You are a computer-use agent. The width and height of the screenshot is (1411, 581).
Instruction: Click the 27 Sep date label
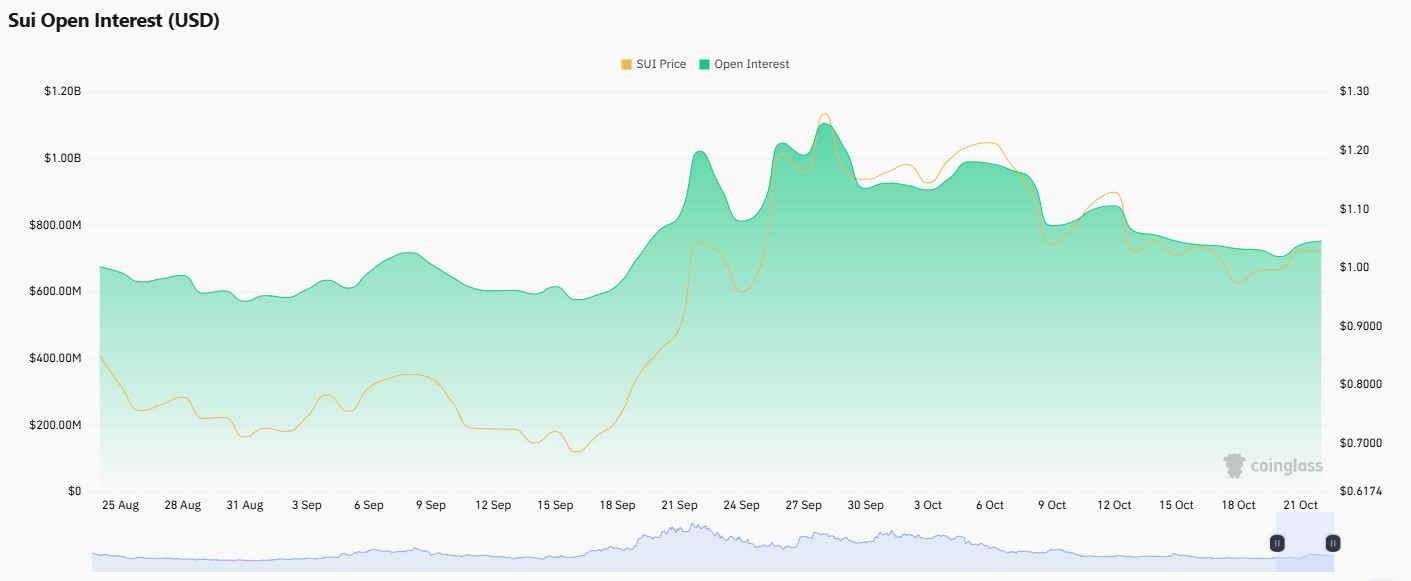[803, 505]
